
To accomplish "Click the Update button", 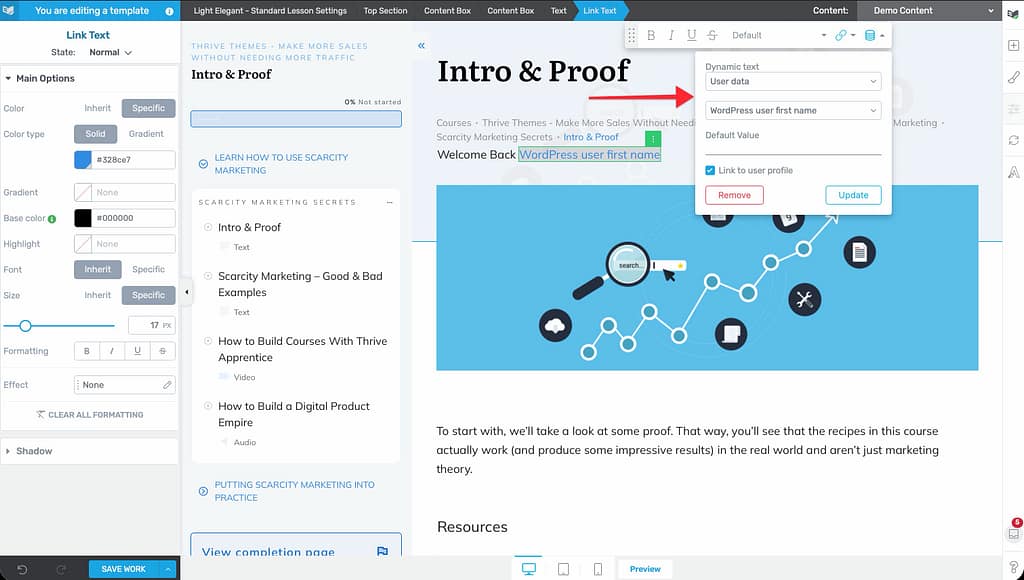I will coord(853,195).
